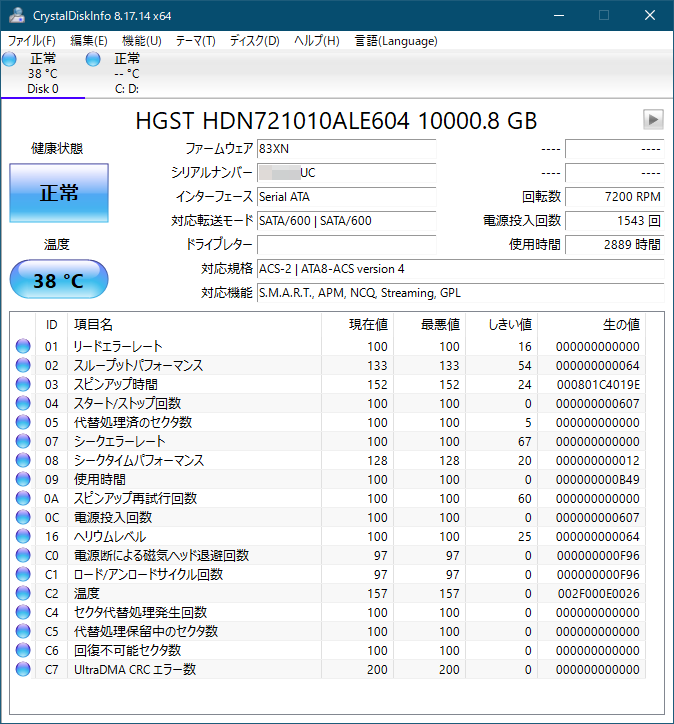
Task: Click the 回転数 field 7200 RPM
Action: point(614,197)
